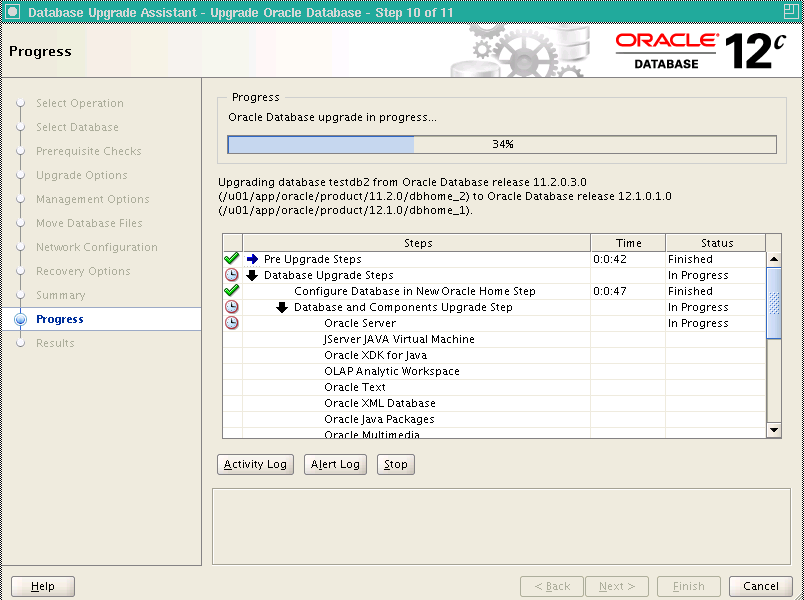Click the steps table vertical scrollbar thumb

[774, 303]
